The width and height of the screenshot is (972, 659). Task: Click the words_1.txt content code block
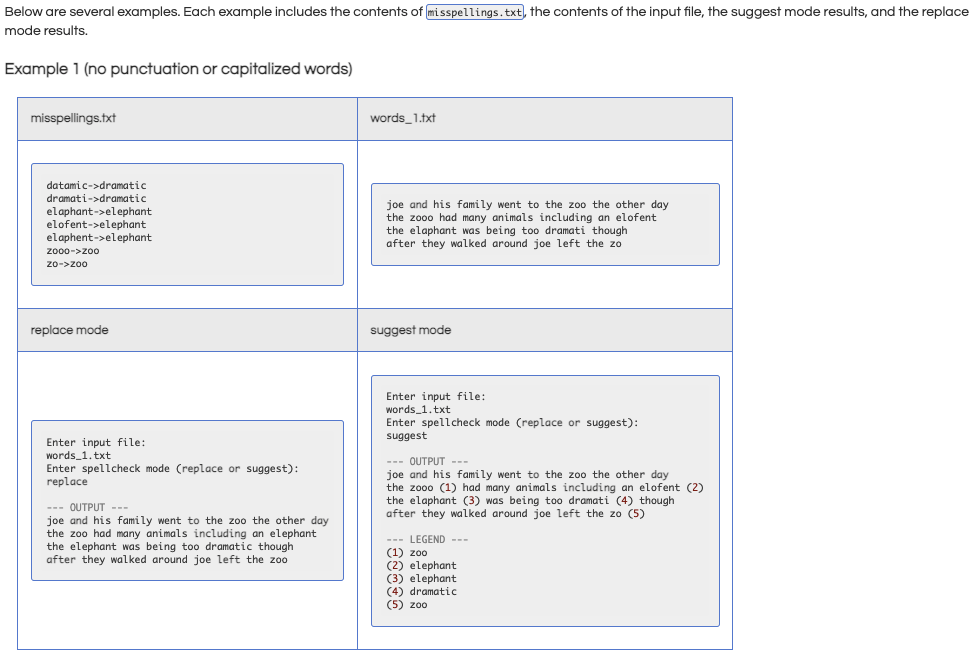click(546, 224)
